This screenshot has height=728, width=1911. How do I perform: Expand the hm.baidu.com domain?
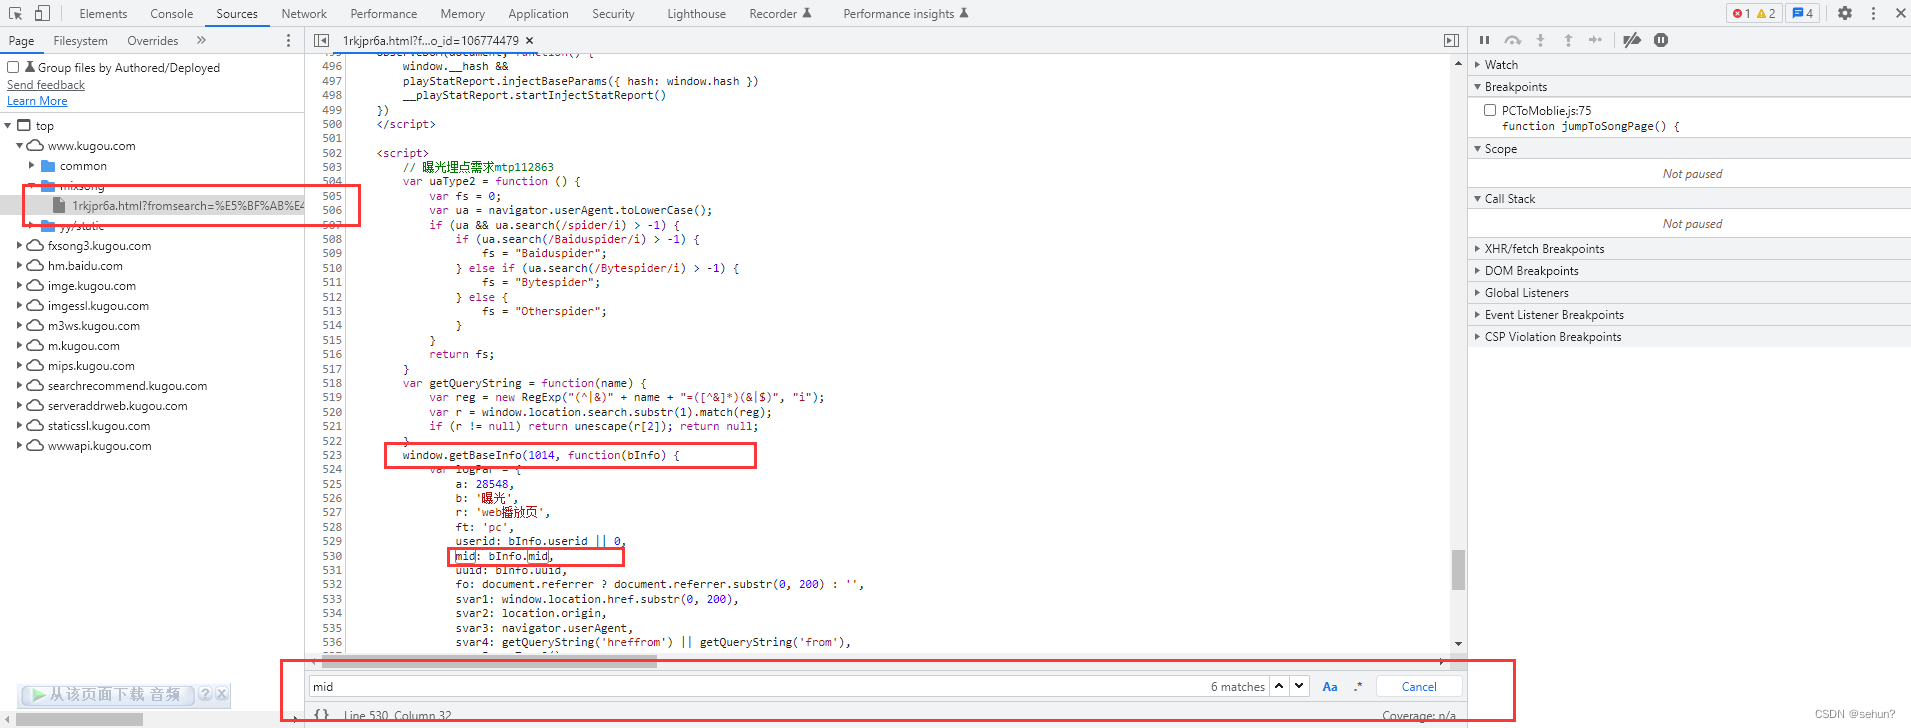(x=19, y=266)
